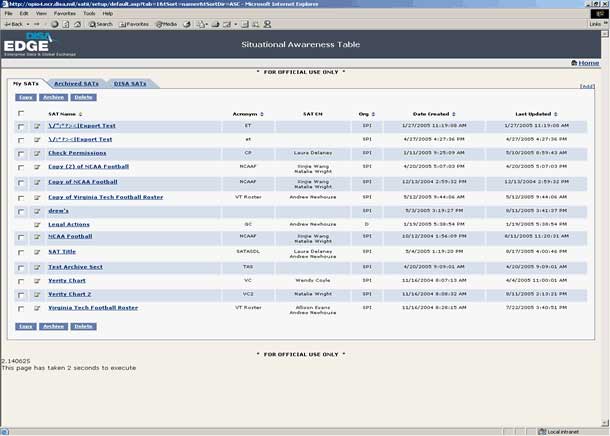Click the edit icon for Check Permissions

[37, 153]
